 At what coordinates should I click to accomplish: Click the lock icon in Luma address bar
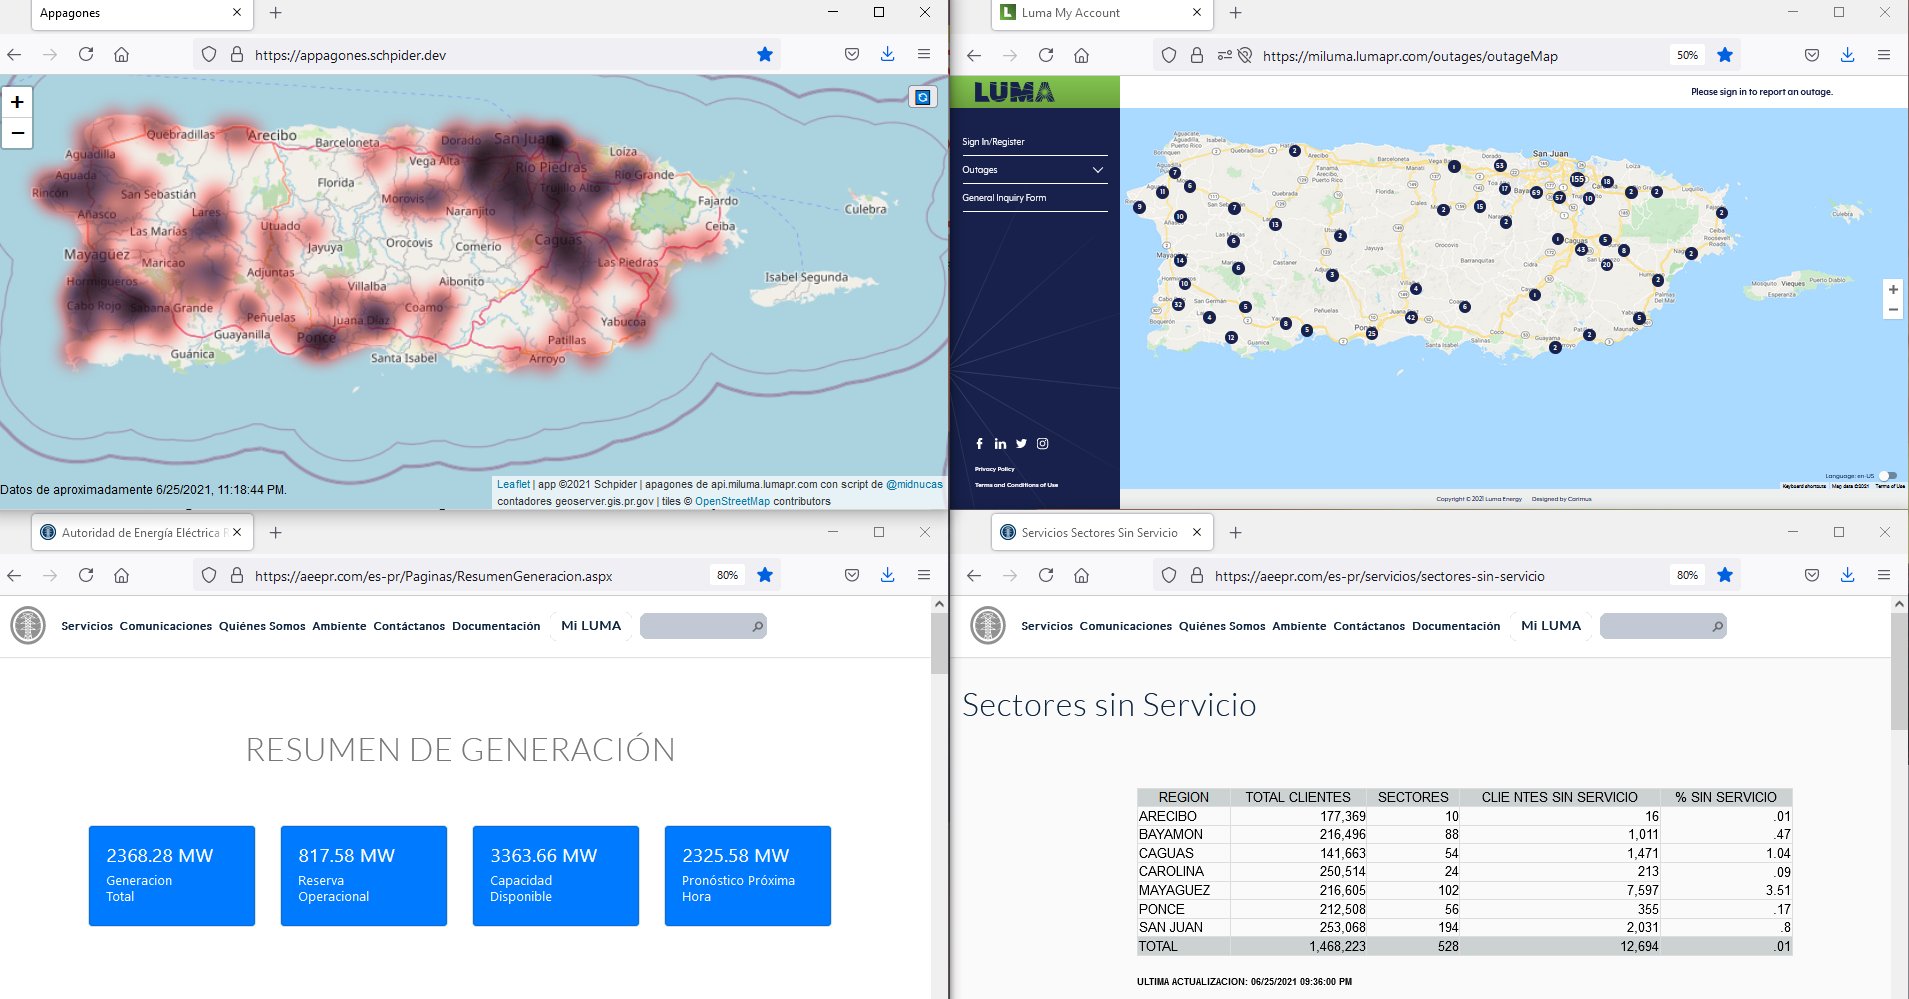pos(1196,56)
